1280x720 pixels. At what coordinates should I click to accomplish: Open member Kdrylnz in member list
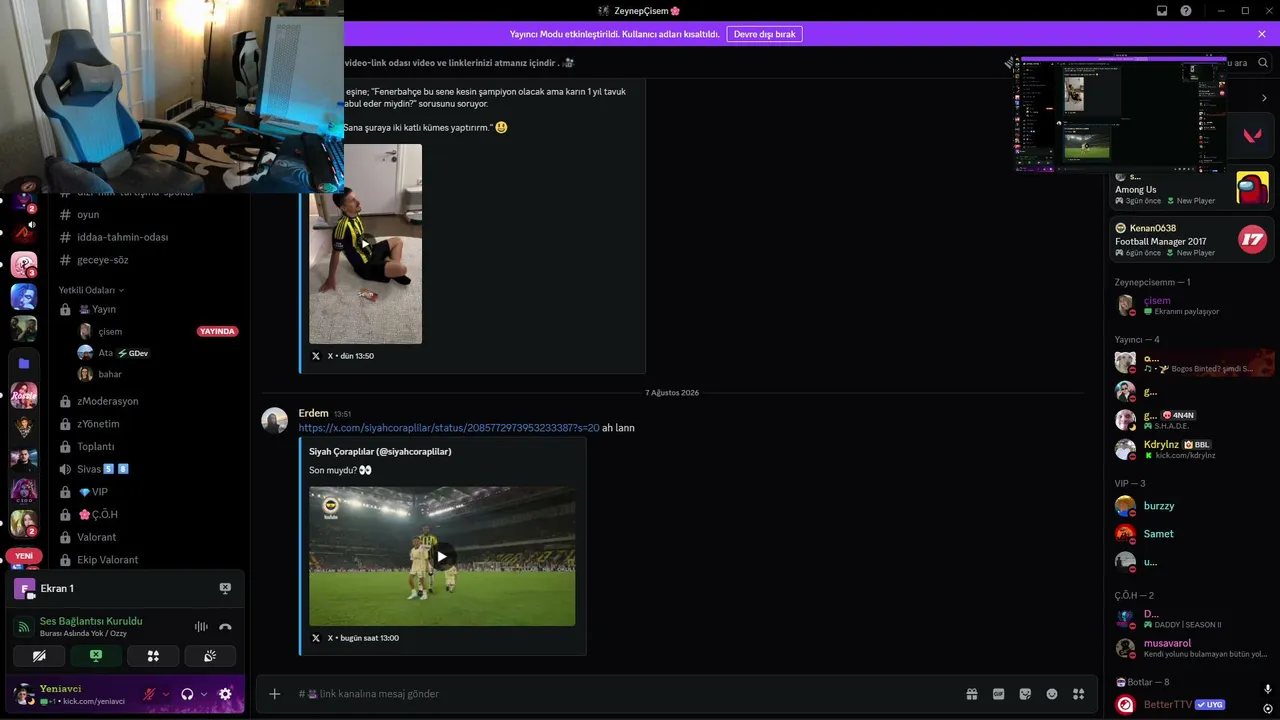pyautogui.click(x=1192, y=449)
